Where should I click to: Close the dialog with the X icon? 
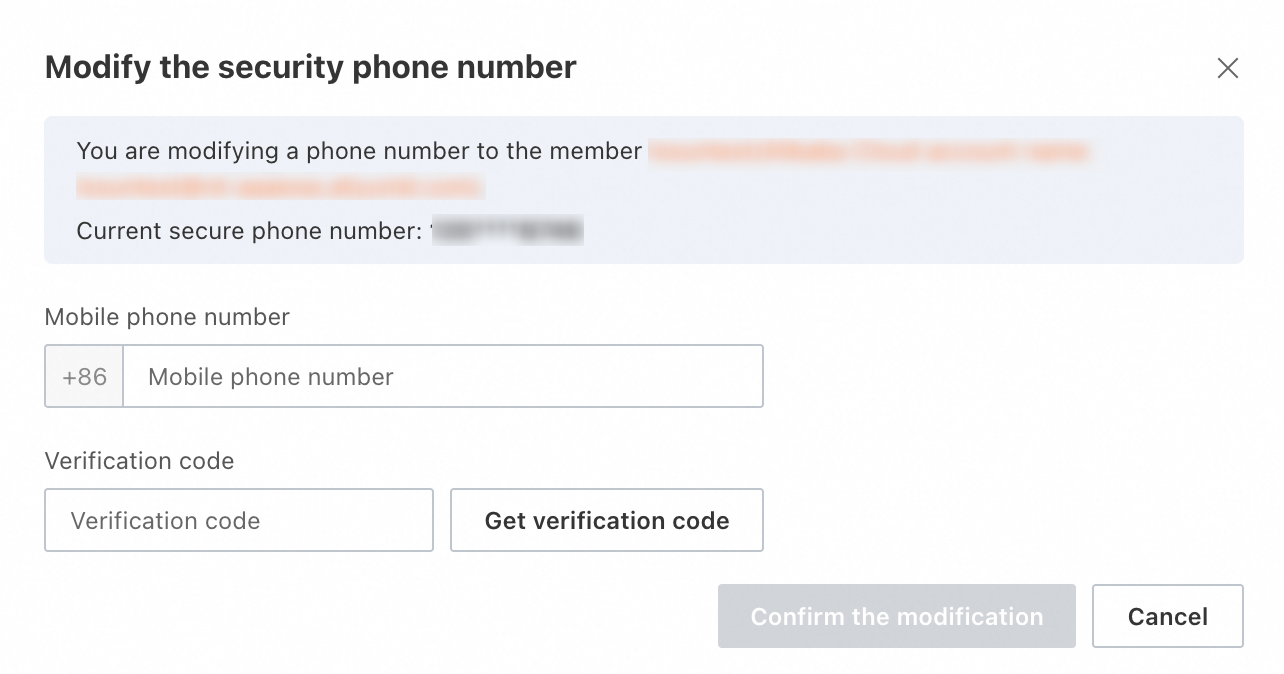coord(1227,68)
